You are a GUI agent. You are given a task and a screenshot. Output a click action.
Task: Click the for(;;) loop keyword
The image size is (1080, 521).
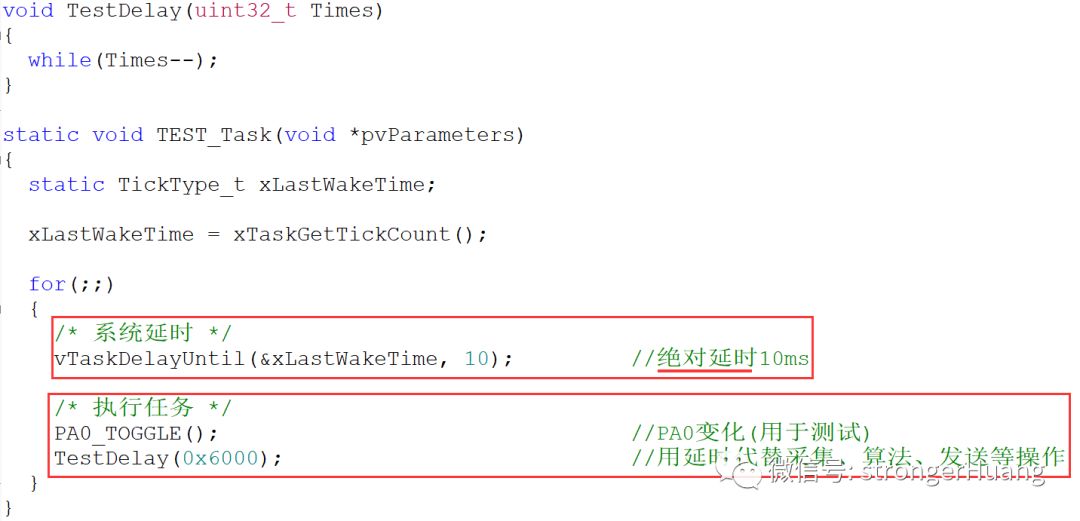[x=72, y=284]
